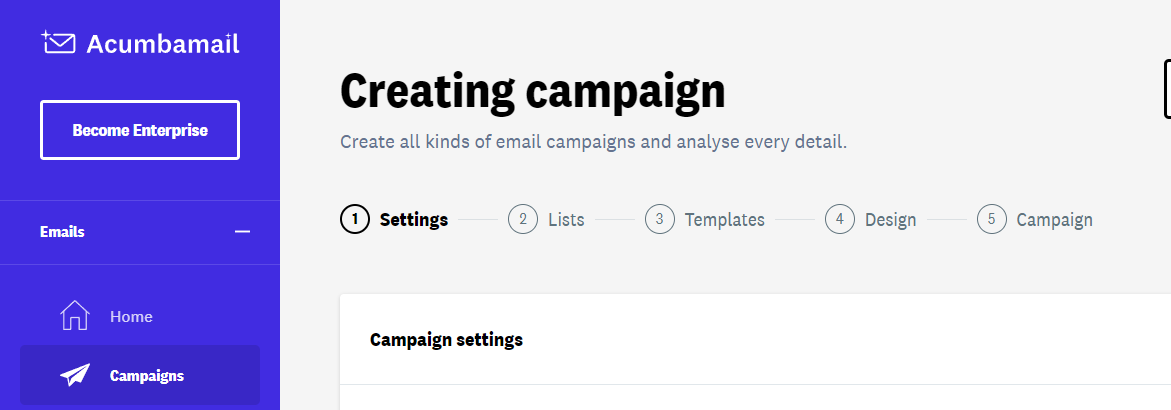
Task: Click the Campaigns paper plane icon
Action: click(x=75, y=375)
